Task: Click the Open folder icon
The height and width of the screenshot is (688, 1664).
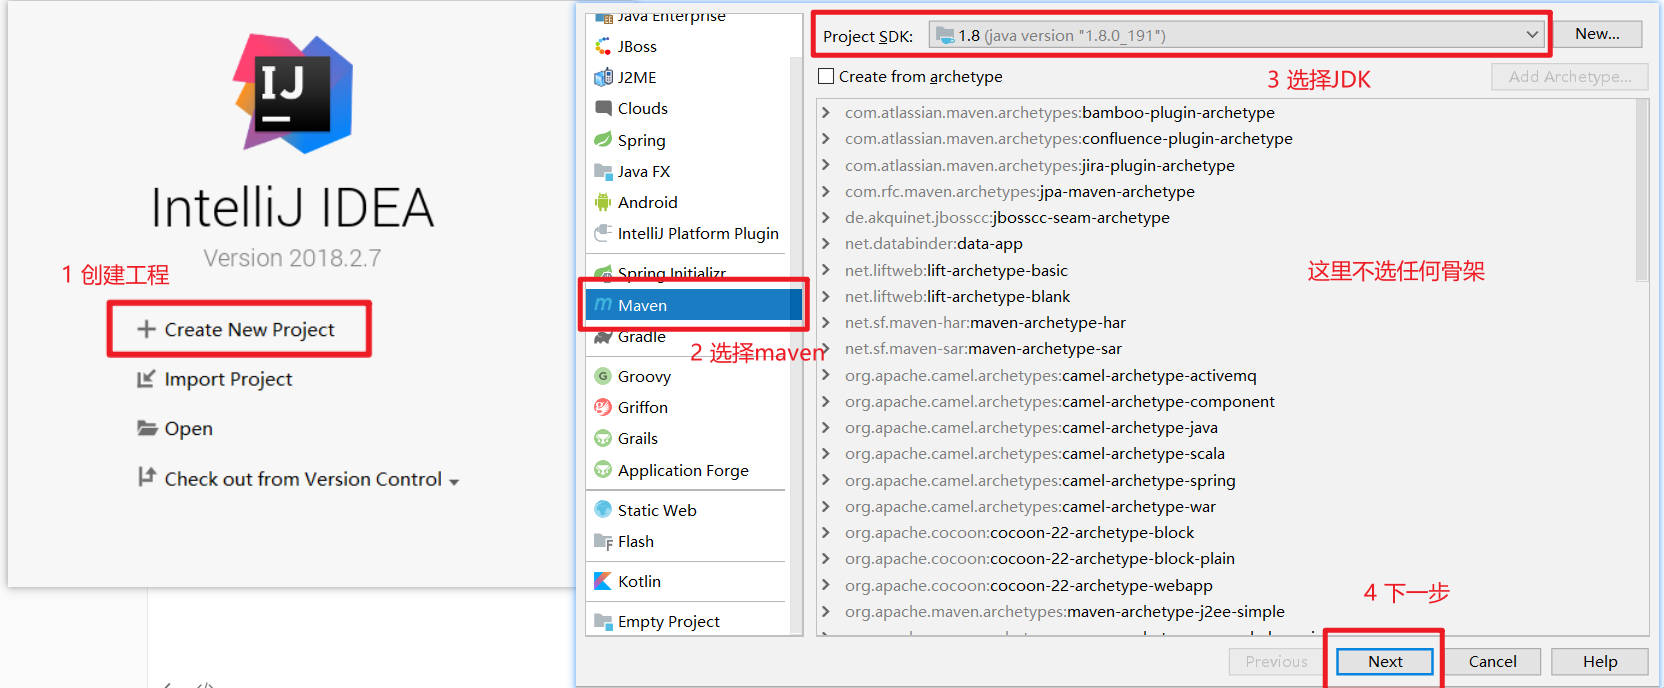Action: [147, 428]
